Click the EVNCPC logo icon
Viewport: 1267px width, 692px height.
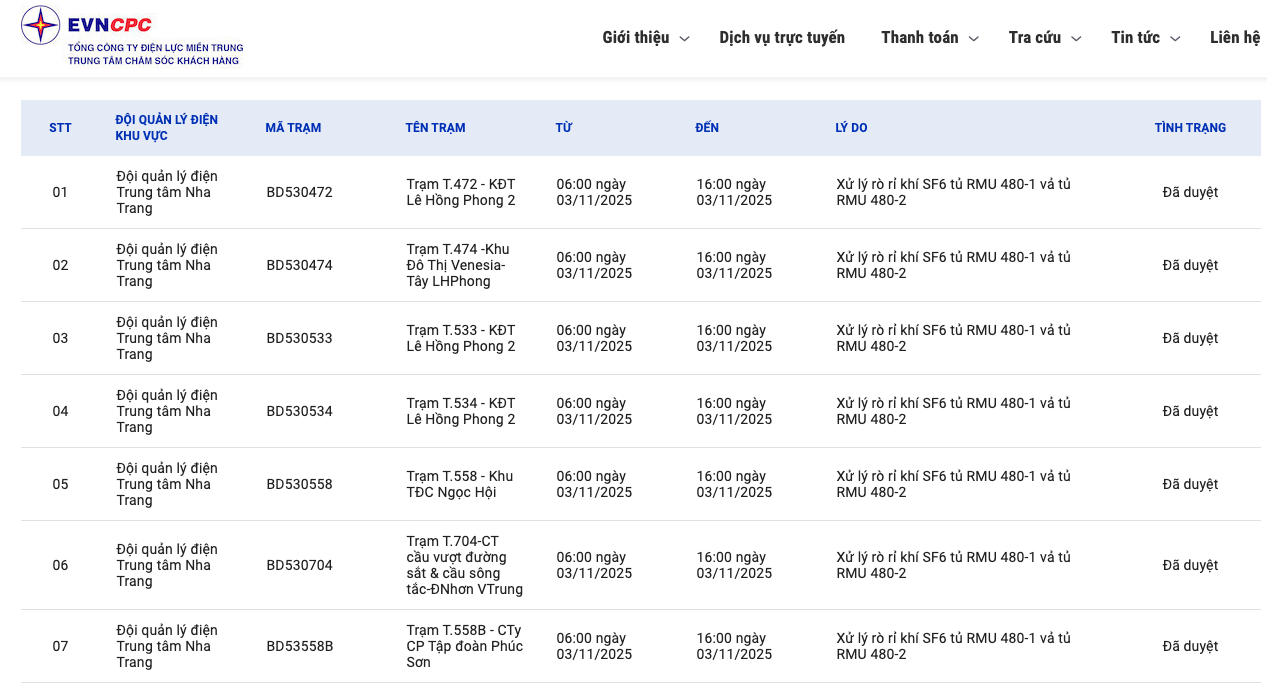click(41, 26)
